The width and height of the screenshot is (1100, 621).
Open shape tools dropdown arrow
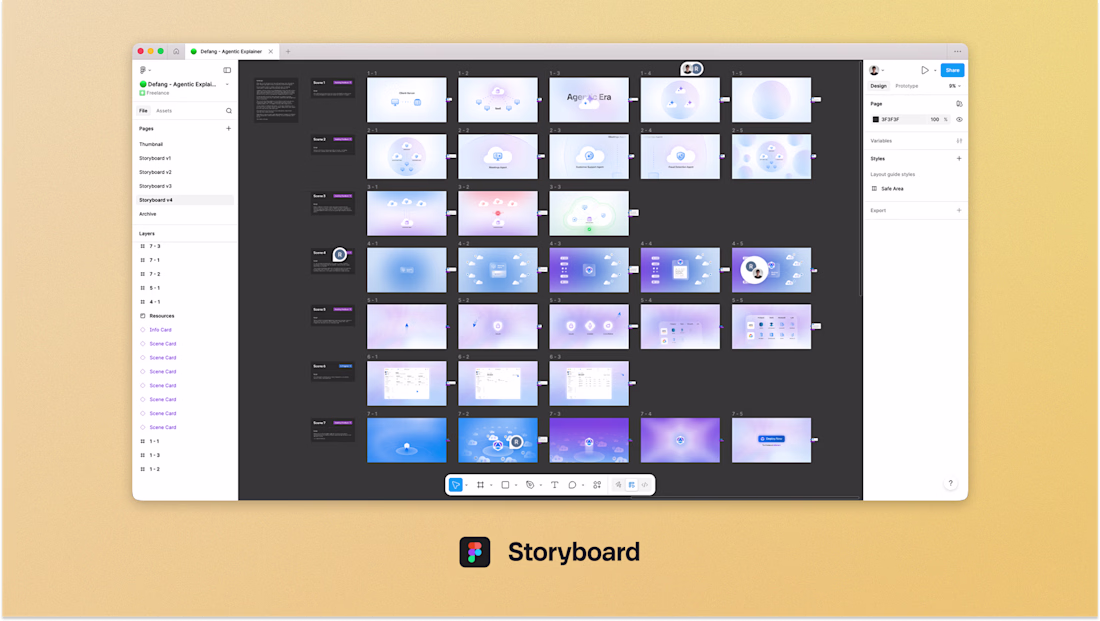point(516,486)
